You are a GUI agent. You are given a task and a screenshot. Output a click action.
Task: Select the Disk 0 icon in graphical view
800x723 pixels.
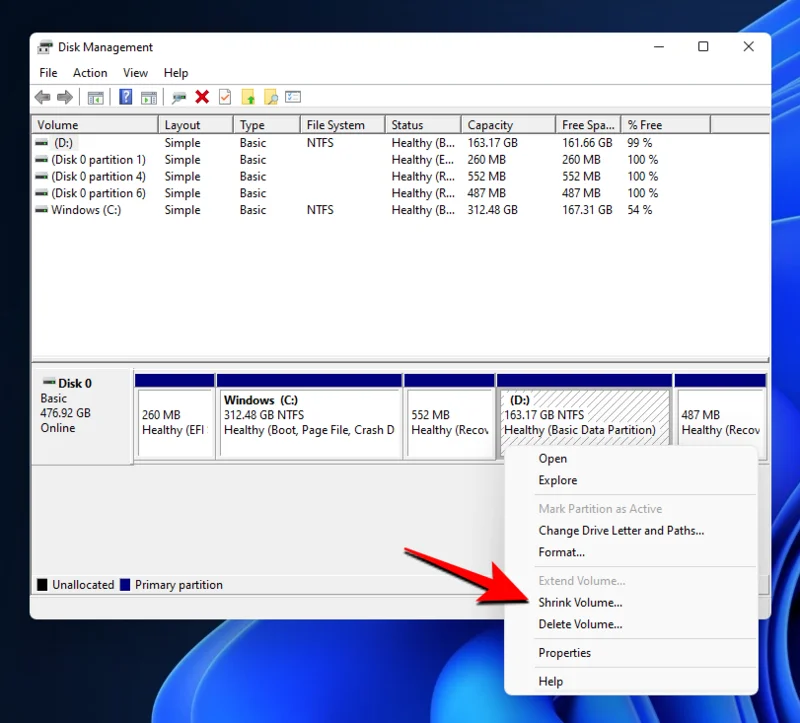[50, 382]
